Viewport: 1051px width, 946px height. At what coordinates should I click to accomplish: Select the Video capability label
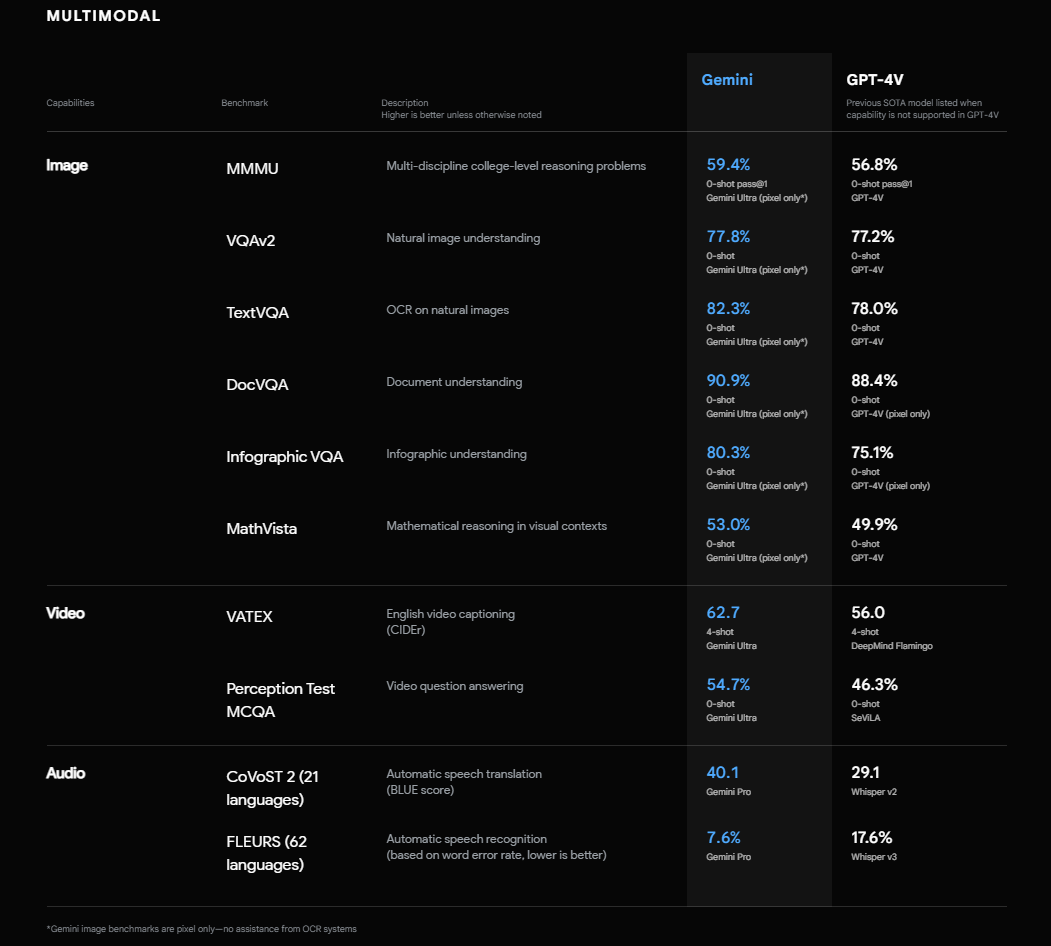click(66, 613)
